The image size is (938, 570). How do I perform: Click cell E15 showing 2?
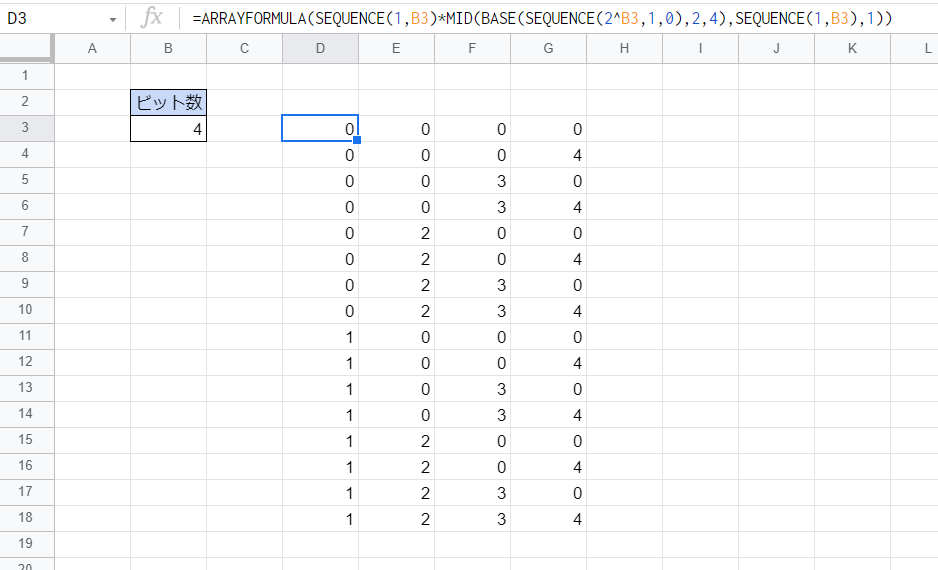(x=396, y=441)
